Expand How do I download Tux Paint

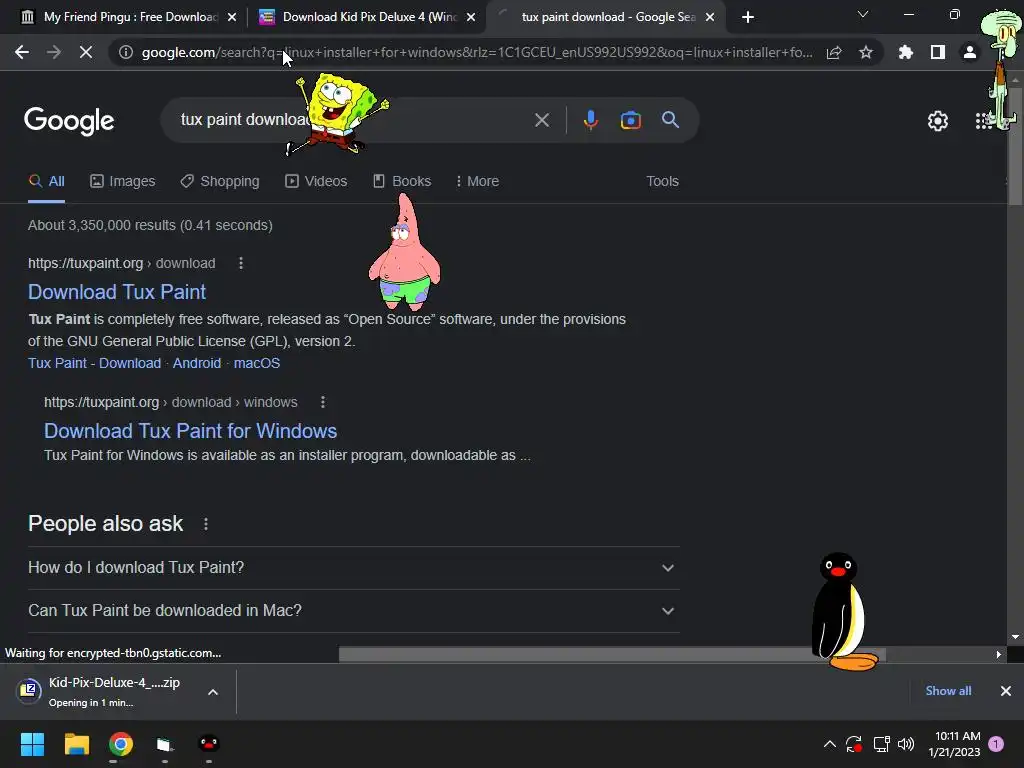(x=353, y=568)
